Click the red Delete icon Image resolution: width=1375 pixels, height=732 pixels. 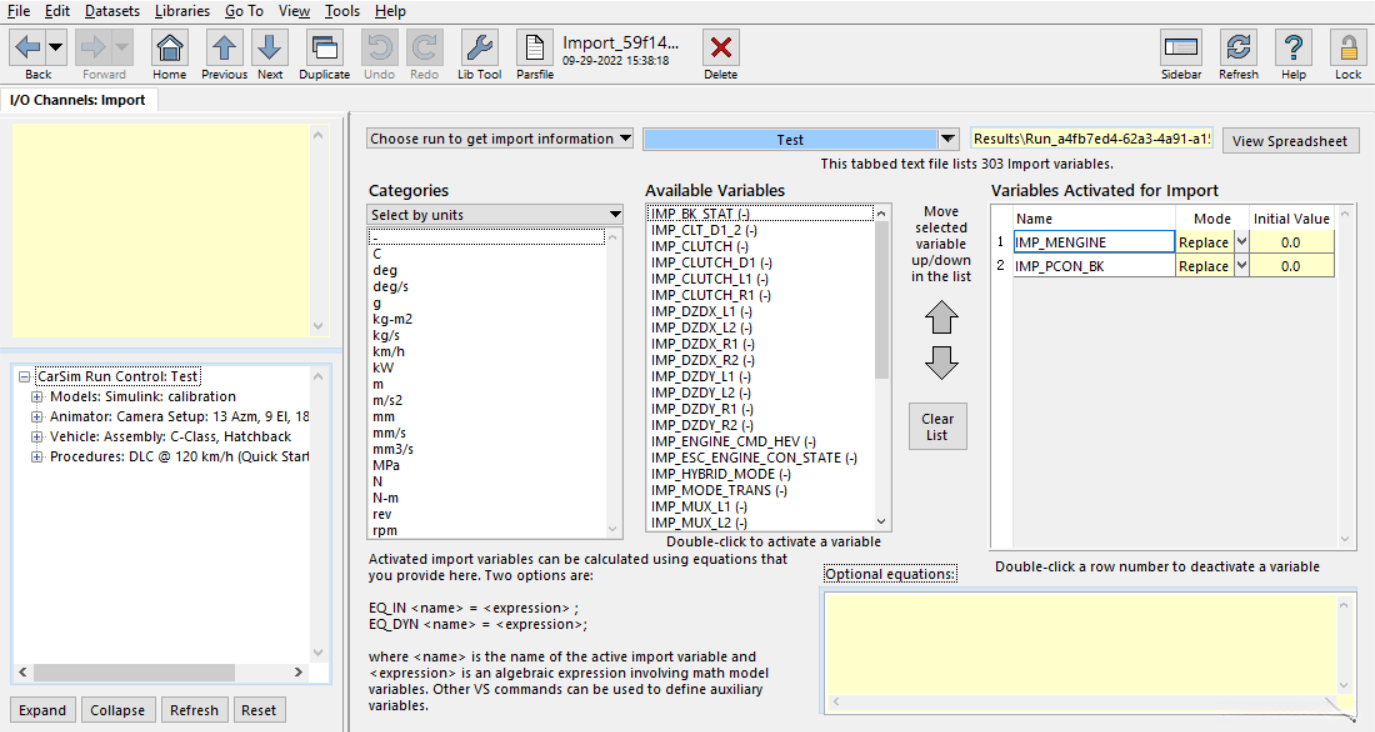[x=720, y=48]
